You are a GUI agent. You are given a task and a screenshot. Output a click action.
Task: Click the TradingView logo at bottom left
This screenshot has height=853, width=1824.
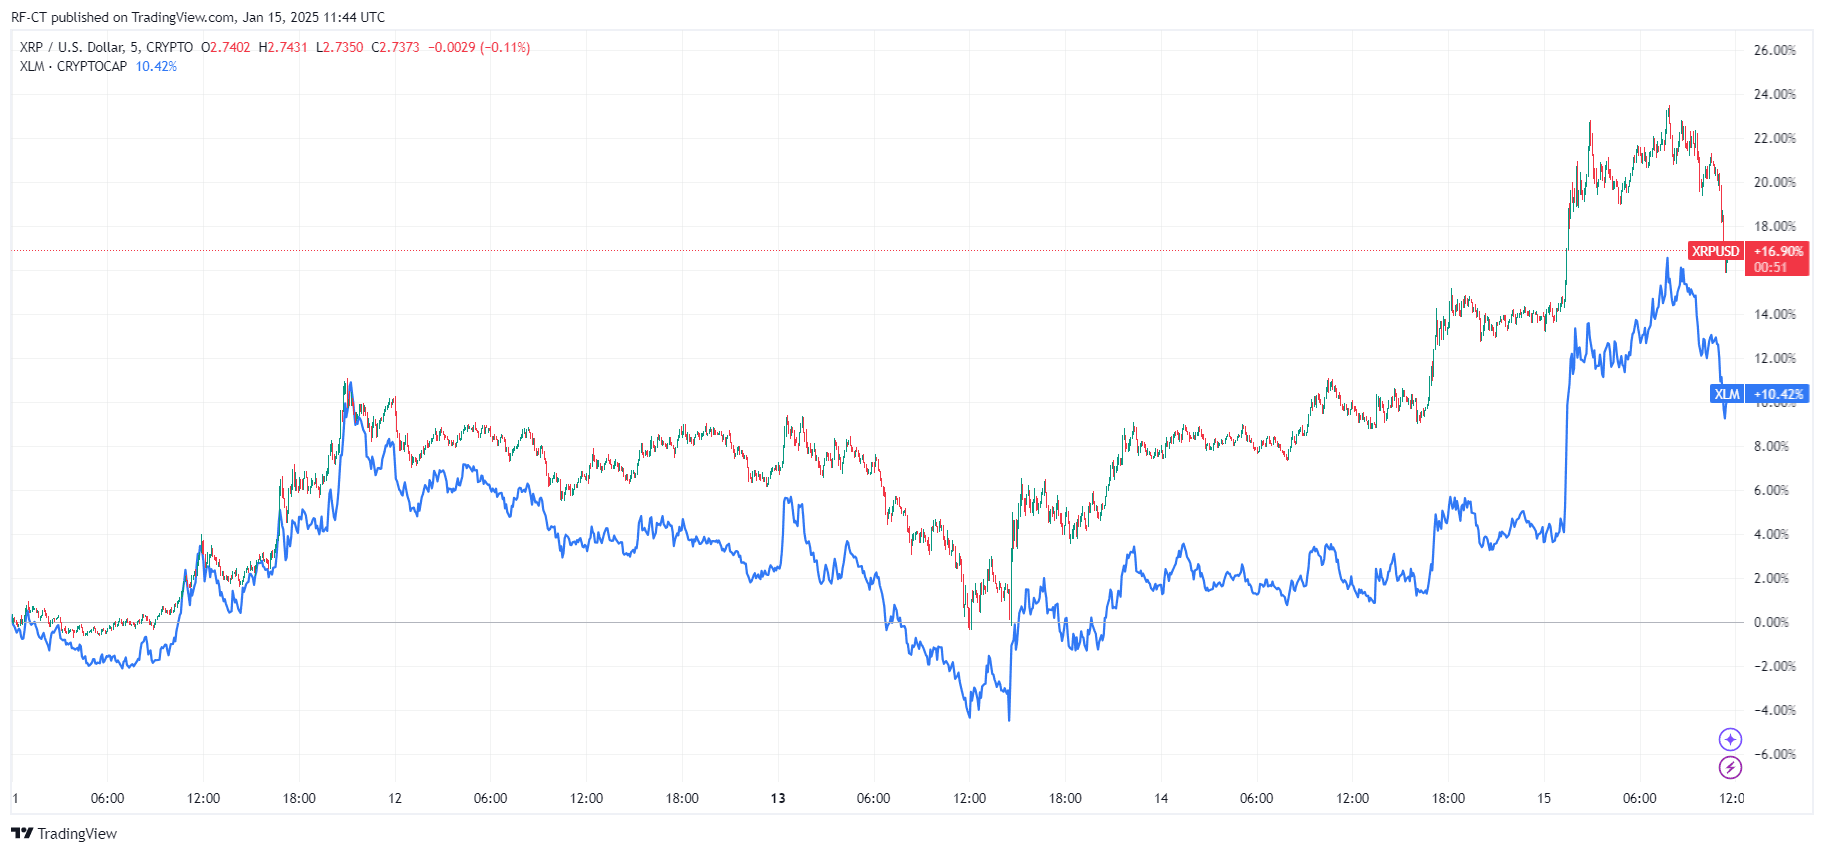(64, 833)
